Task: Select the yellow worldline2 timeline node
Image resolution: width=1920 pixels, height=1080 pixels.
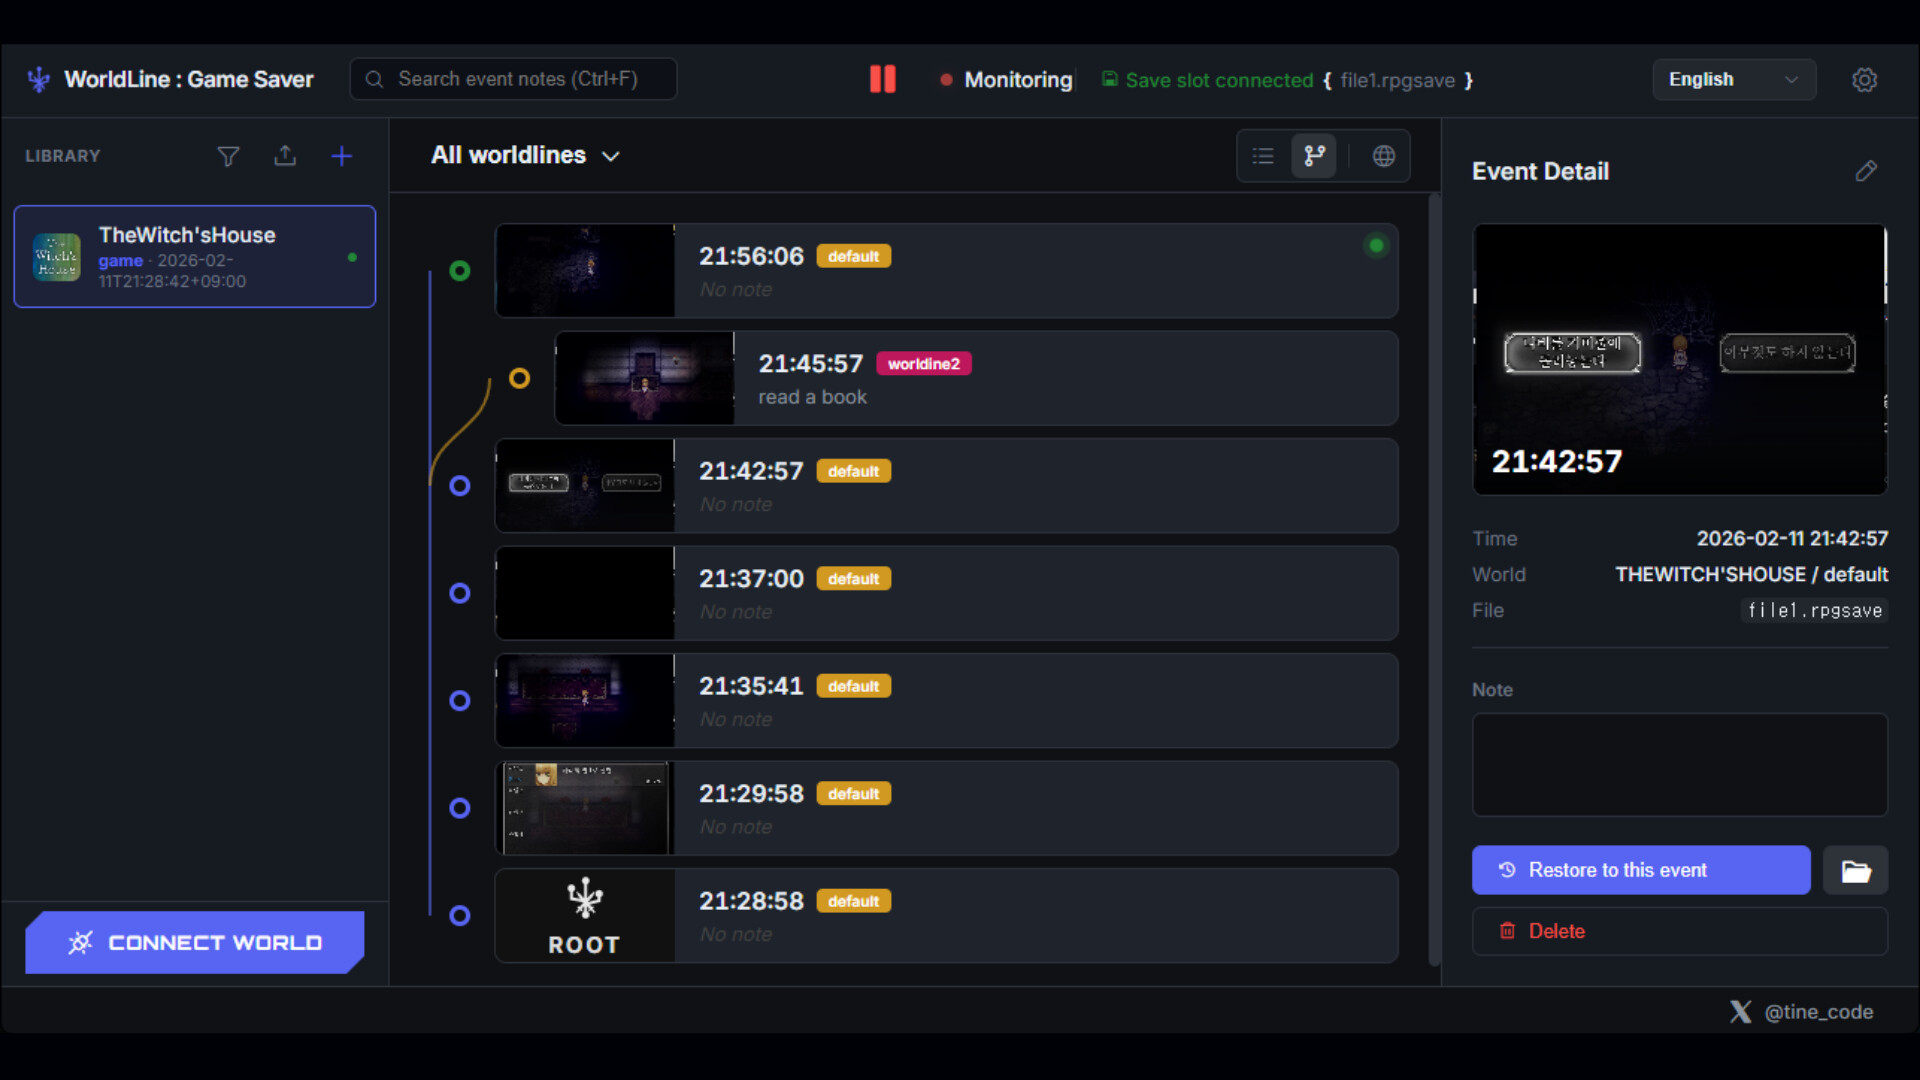Action: coord(519,378)
